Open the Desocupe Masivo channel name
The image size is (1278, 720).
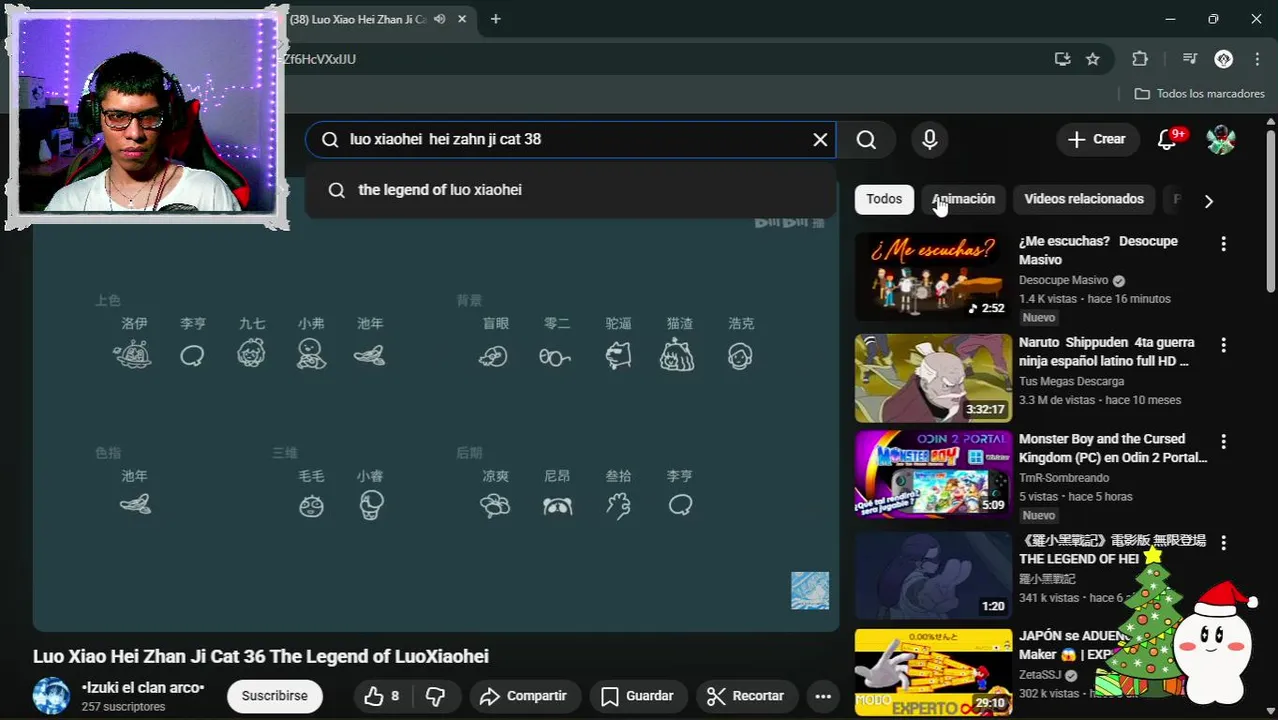point(1063,280)
